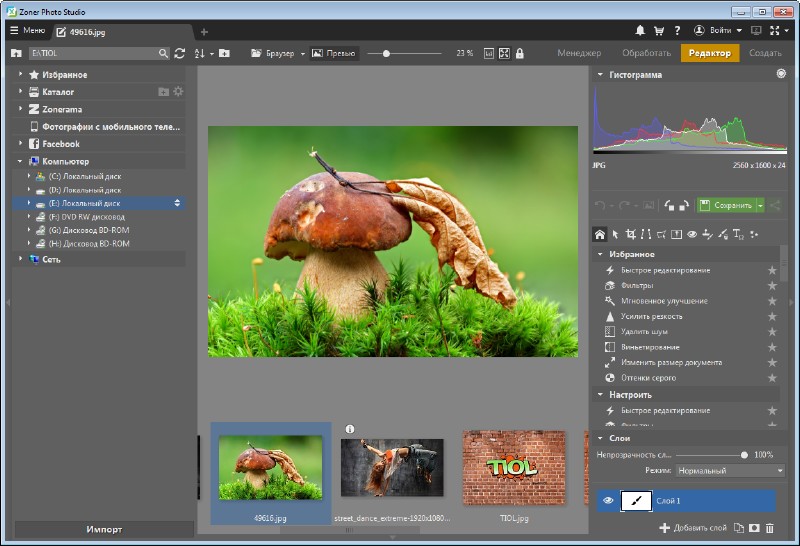
Task: Click the red-eye correction tool icon
Action: click(x=692, y=234)
